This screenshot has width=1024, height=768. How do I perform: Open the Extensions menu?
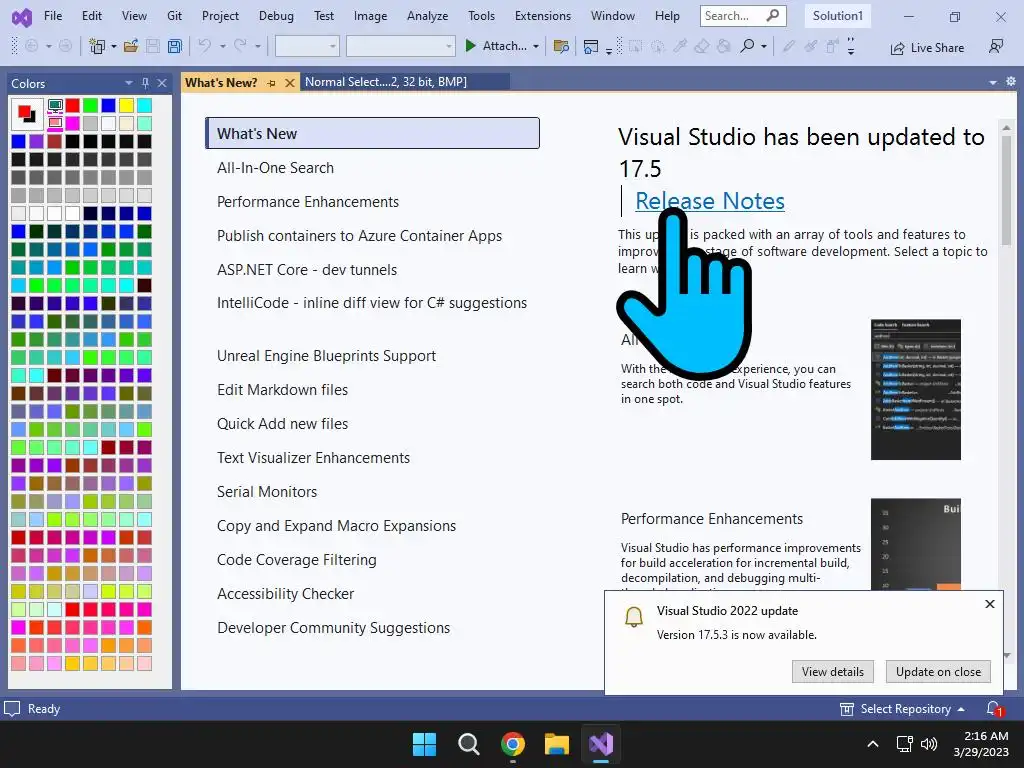(543, 16)
